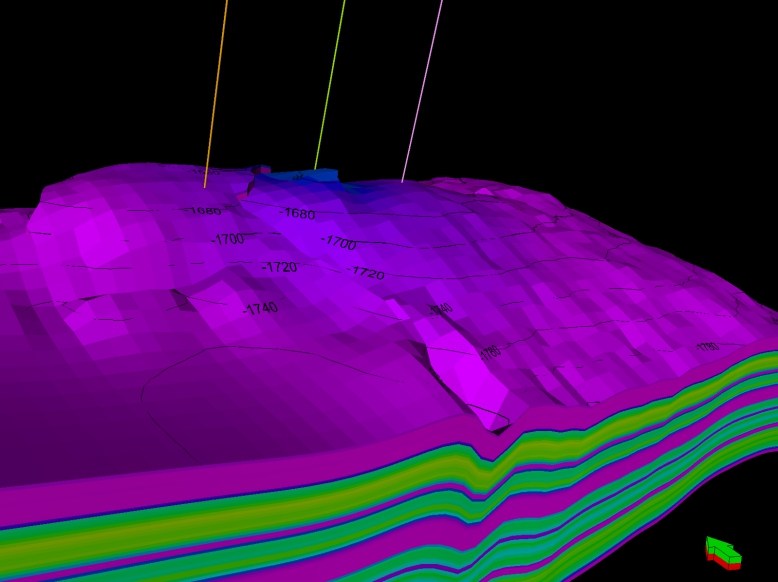Pick the left -1700 contour label
Screen dimensions: 778x582
[x=227, y=239]
